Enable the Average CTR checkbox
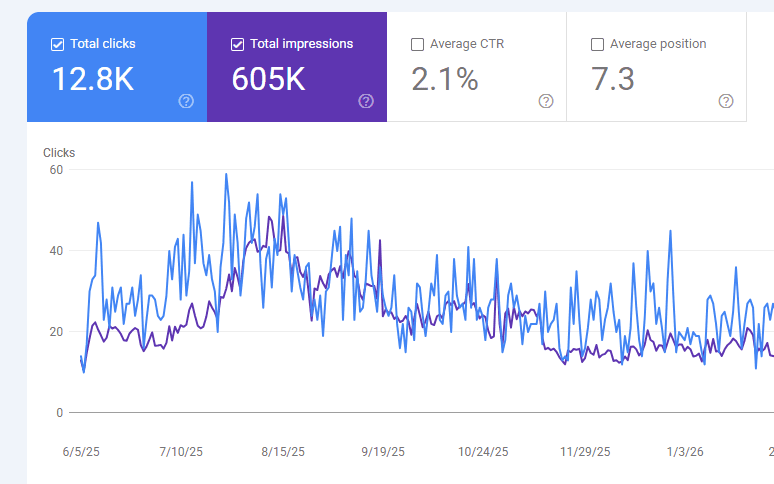 (417, 44)
